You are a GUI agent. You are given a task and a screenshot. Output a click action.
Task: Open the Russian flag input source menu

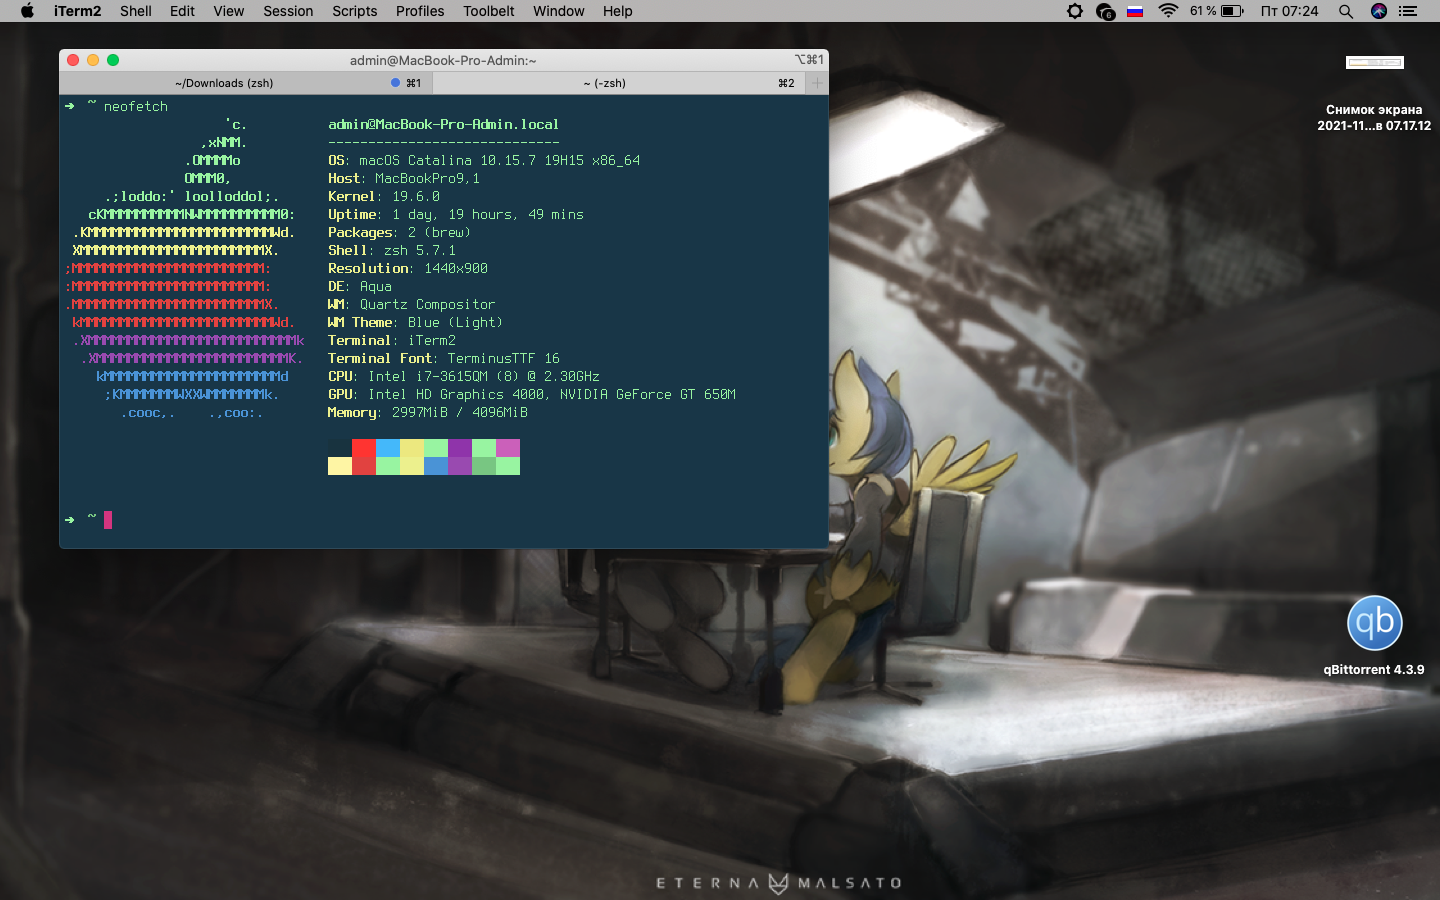(x=1135, y=11)
